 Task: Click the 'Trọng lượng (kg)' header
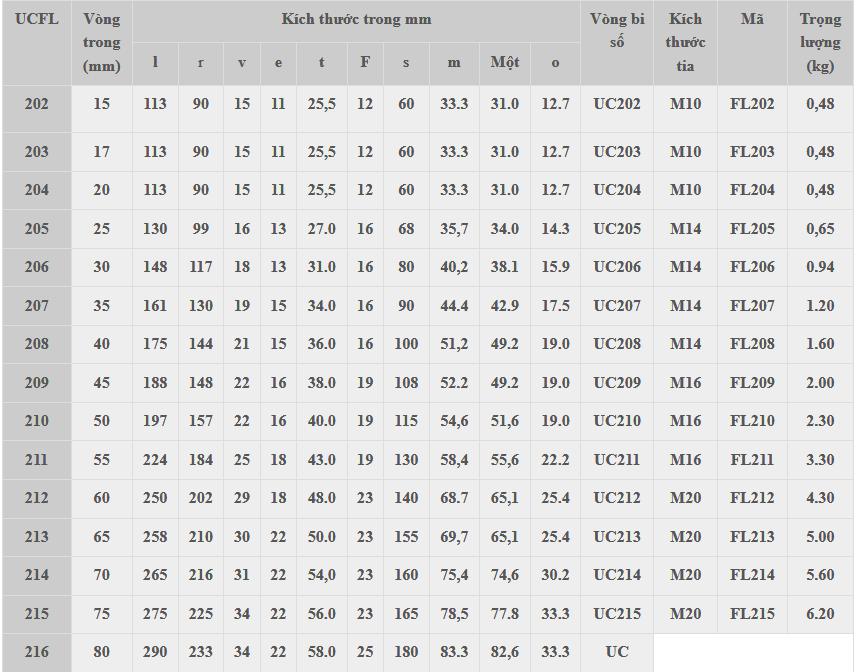coord(820,43)
